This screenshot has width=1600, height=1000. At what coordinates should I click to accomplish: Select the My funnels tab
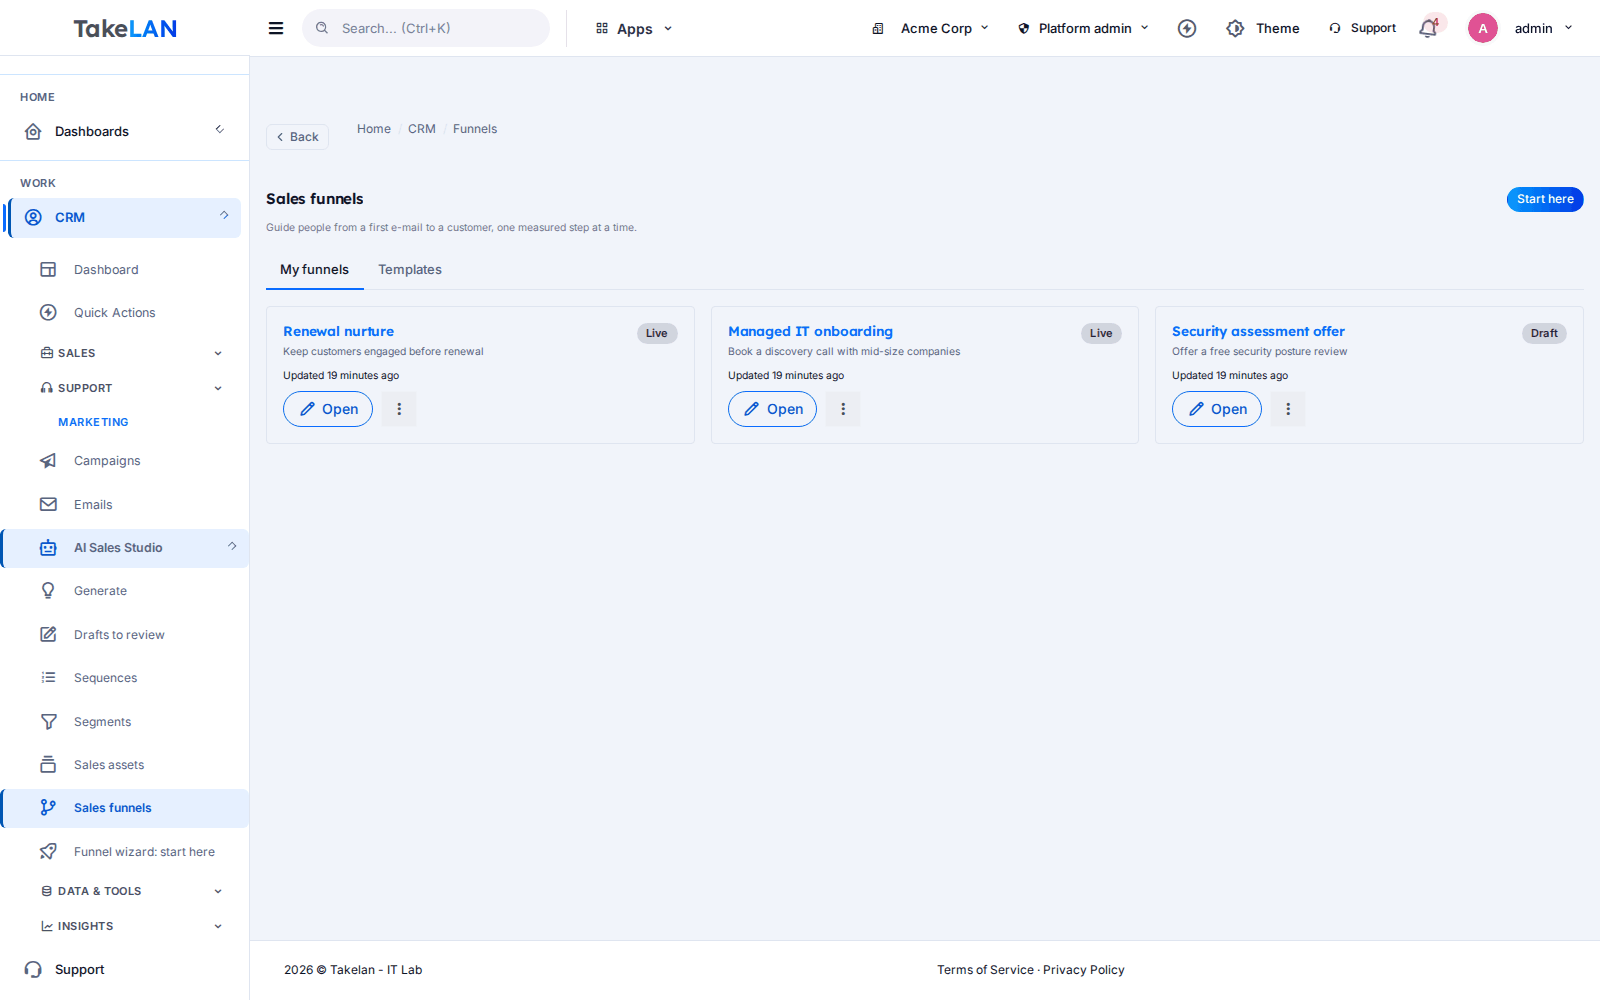point(314,270)
